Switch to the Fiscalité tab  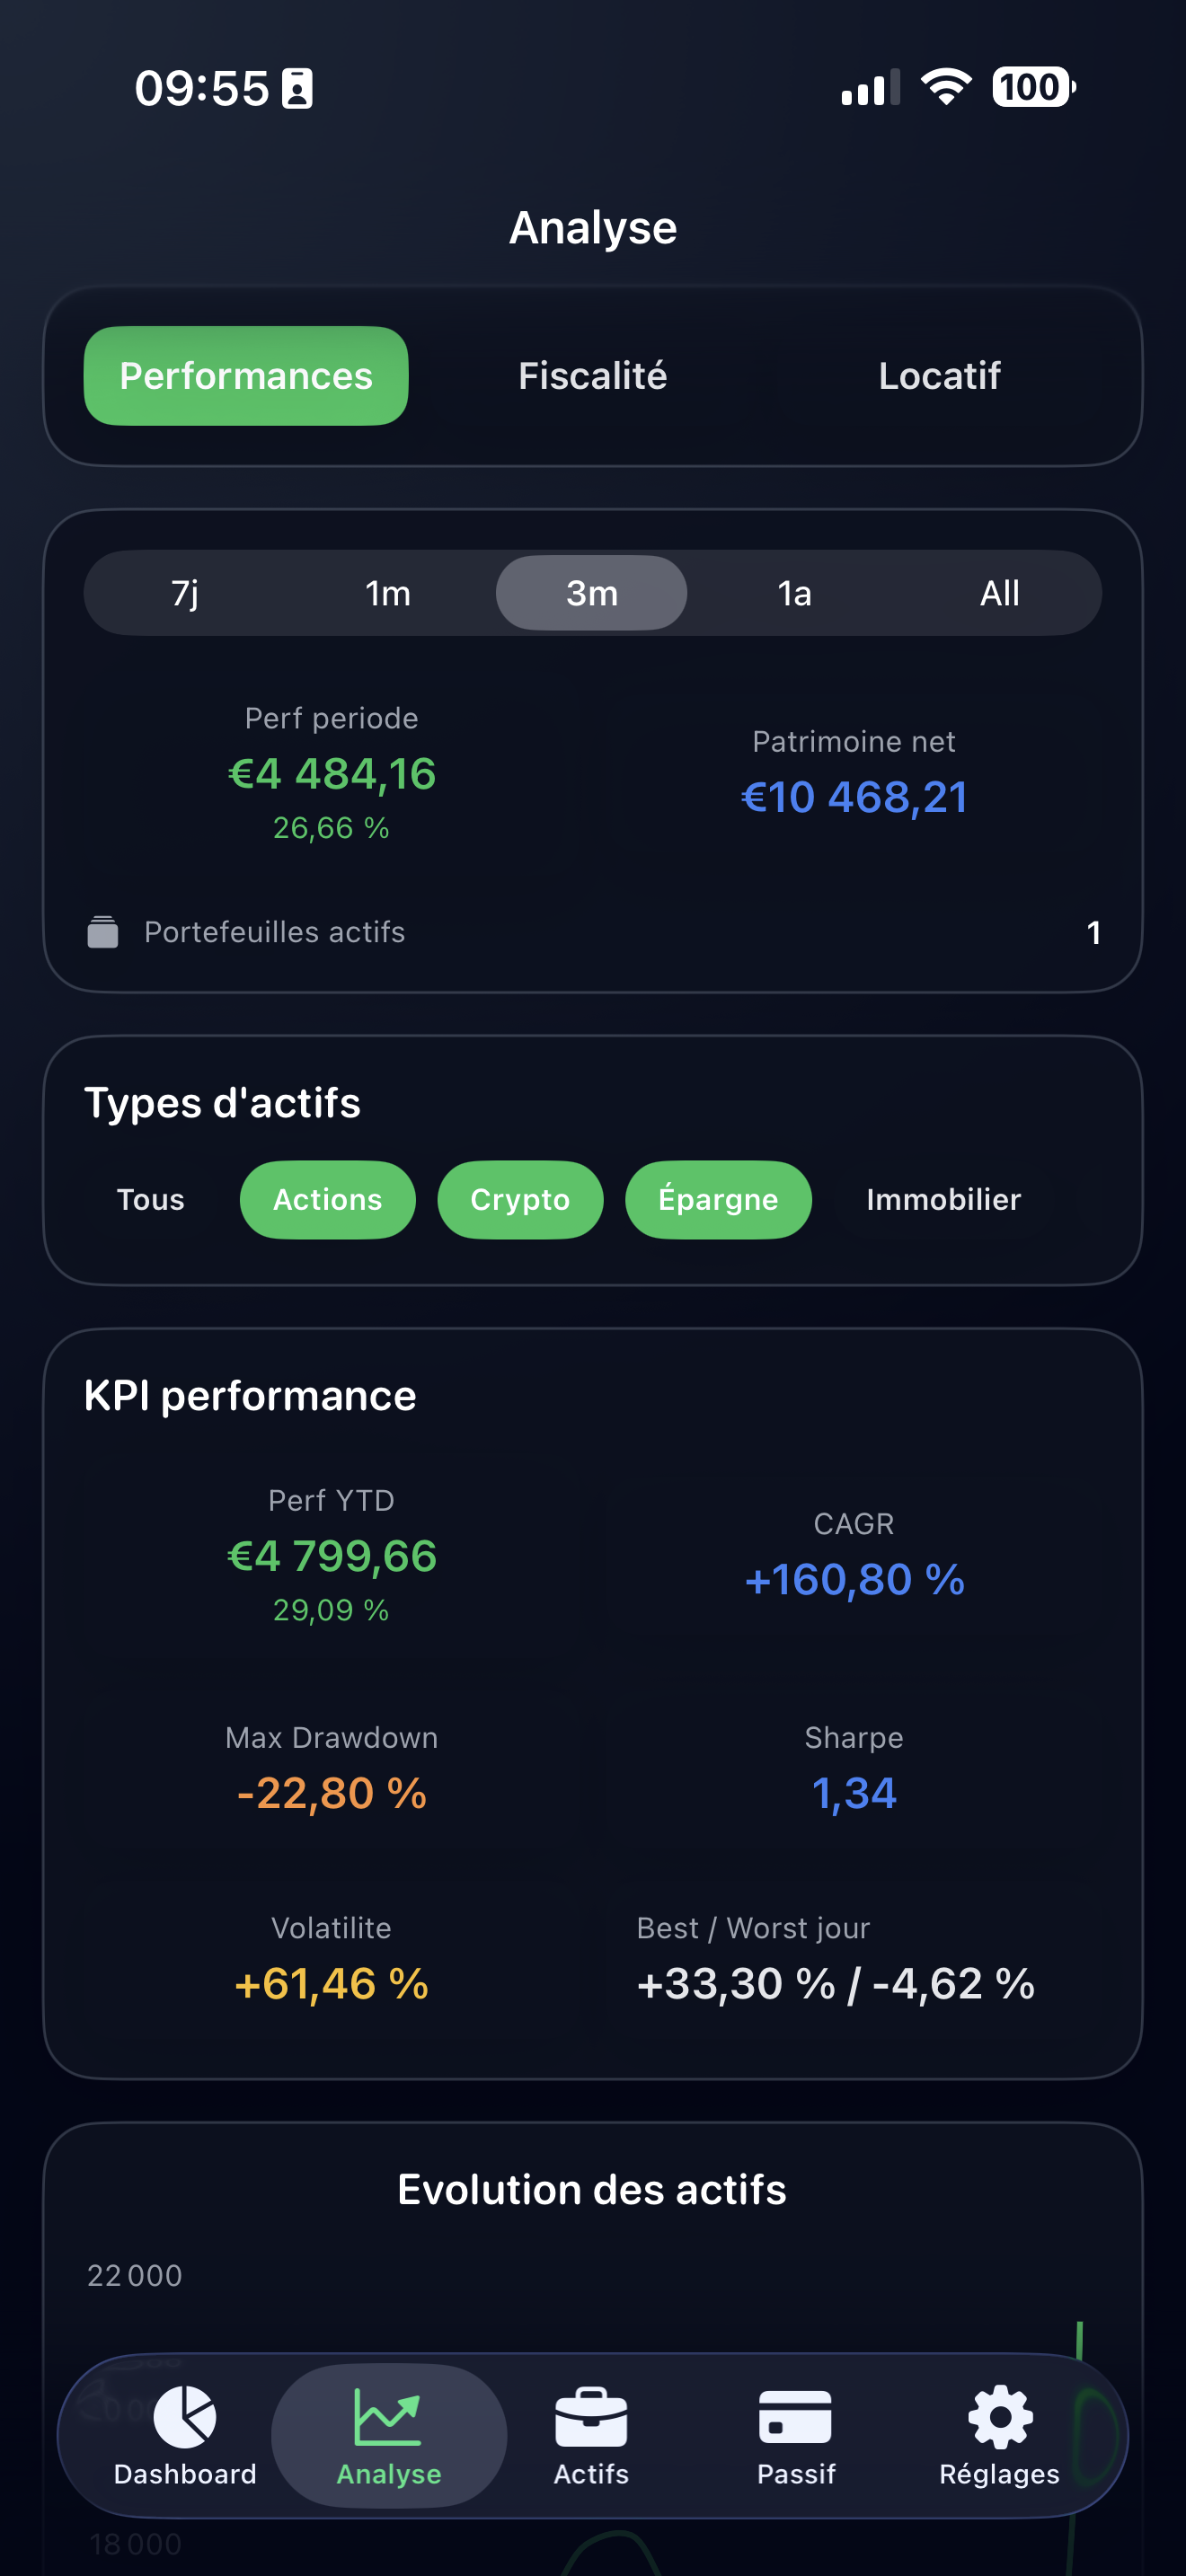tap(592, 376)
